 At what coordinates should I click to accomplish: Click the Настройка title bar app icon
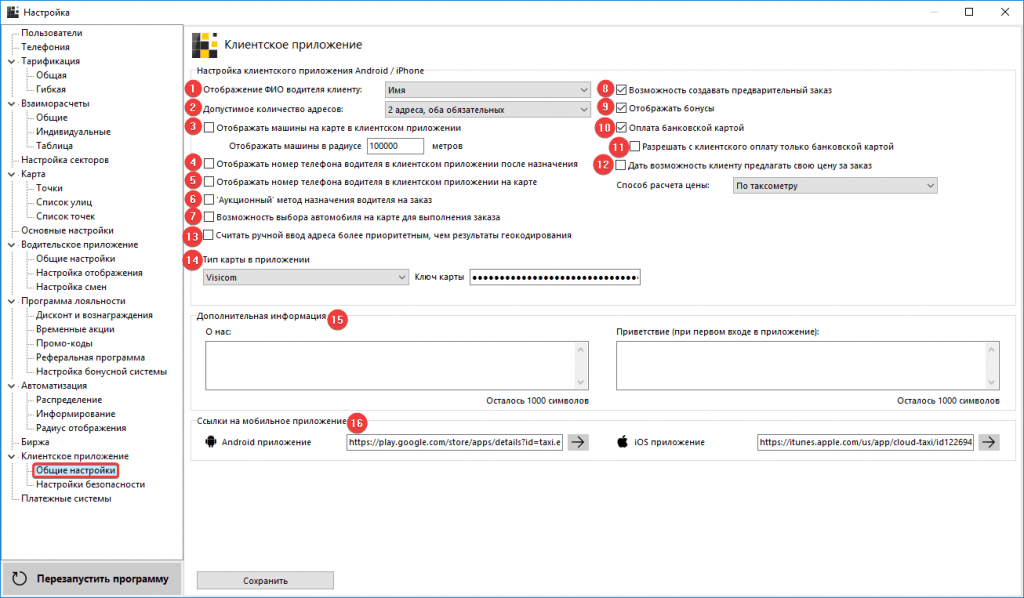(12, 12)
